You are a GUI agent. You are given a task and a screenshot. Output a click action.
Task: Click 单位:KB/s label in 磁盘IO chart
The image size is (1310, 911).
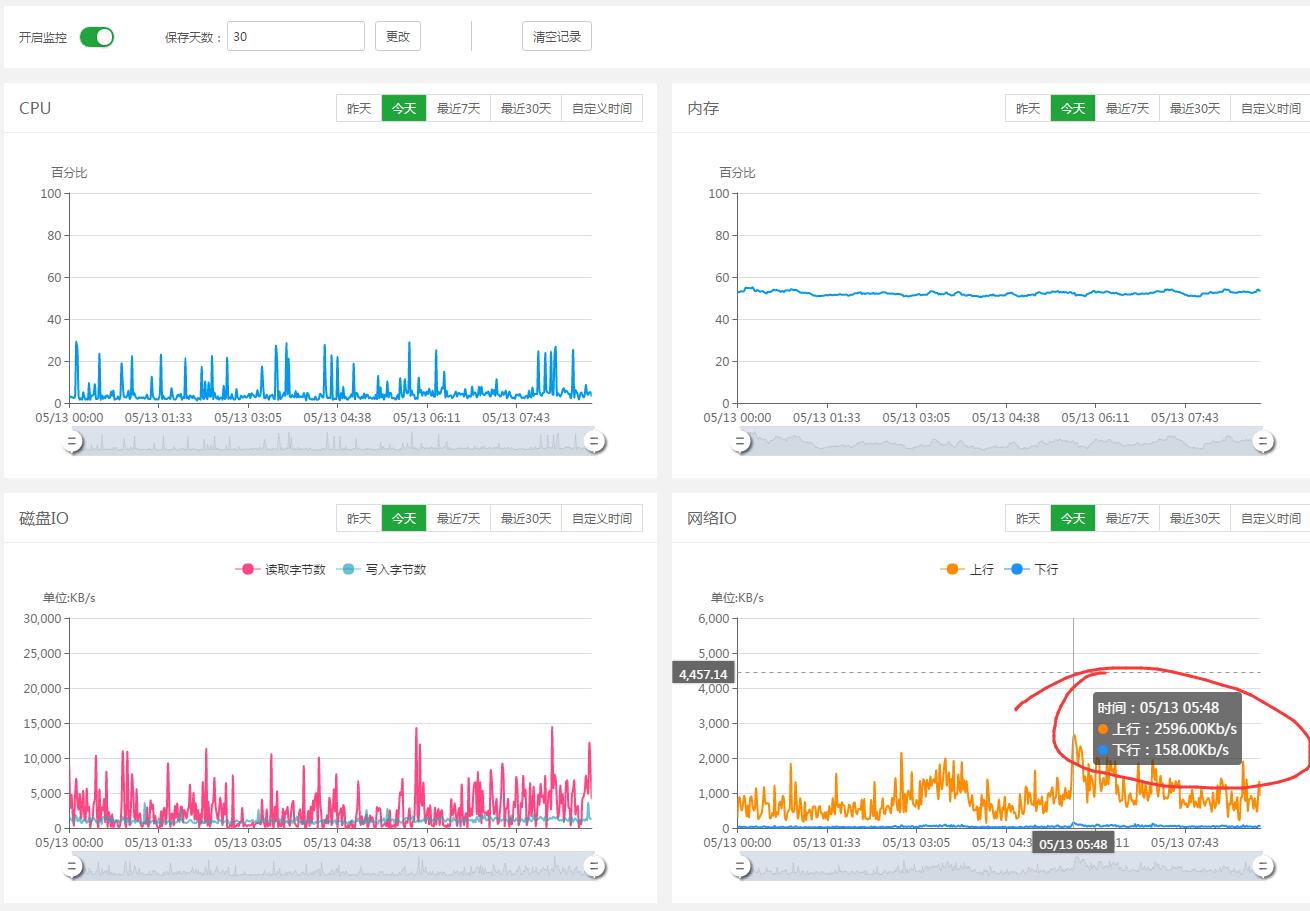68,598
